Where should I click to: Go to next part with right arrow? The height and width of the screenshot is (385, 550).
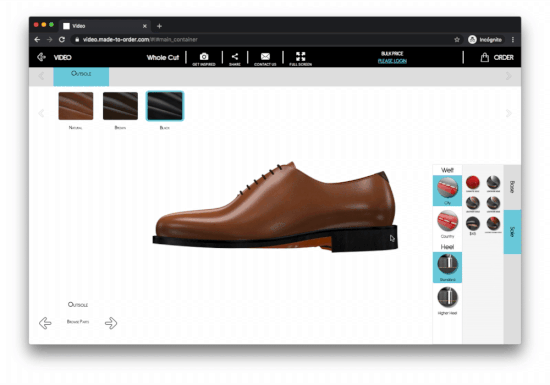(111, 323)
